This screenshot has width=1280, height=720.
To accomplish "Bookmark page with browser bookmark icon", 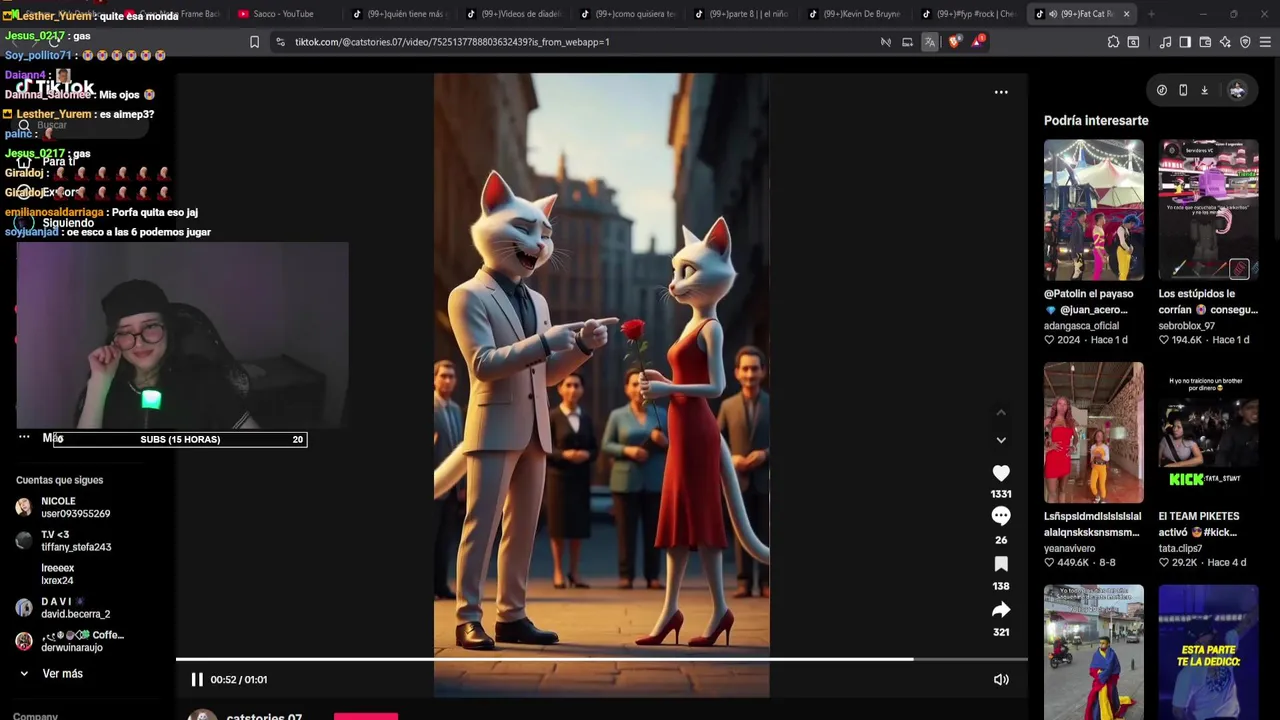I will point(254,42).
